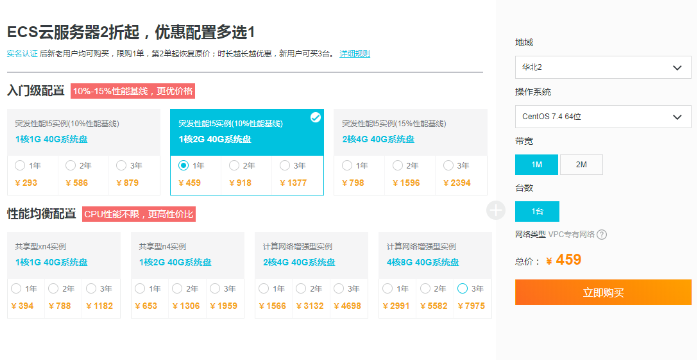This screenshot has height=360, width=697.
Task: Pick 1年 option priced ¥2991
Action: point(388,289)
